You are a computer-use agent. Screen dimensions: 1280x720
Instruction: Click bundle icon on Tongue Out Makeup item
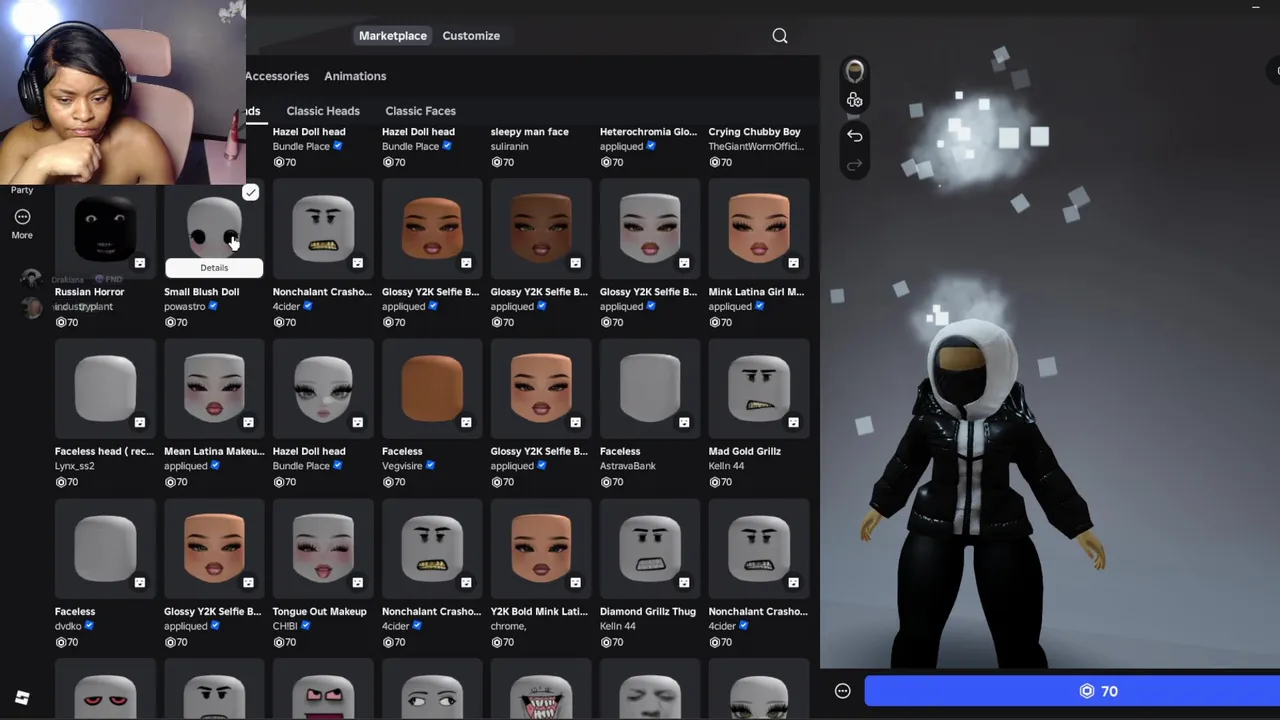tap(358, 583)
